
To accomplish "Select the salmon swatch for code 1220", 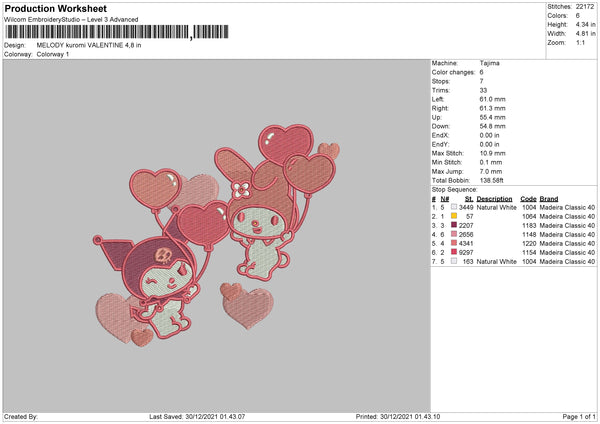I will 454,243.
